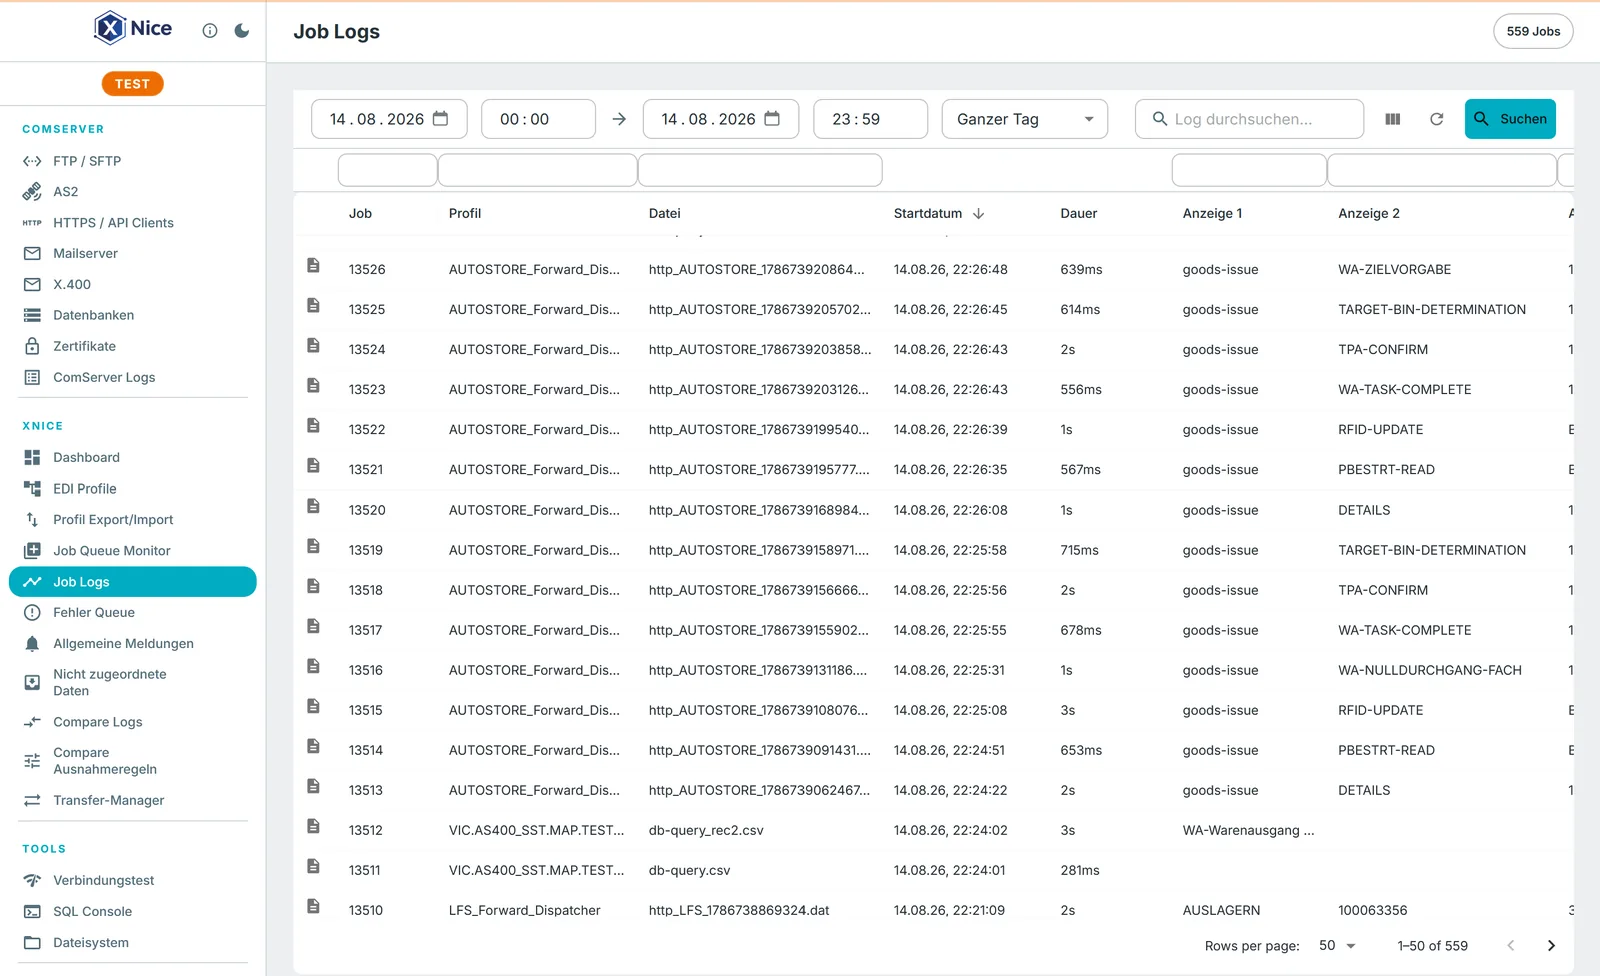Open Datenbanken sidebar entry

pos(132,315)
